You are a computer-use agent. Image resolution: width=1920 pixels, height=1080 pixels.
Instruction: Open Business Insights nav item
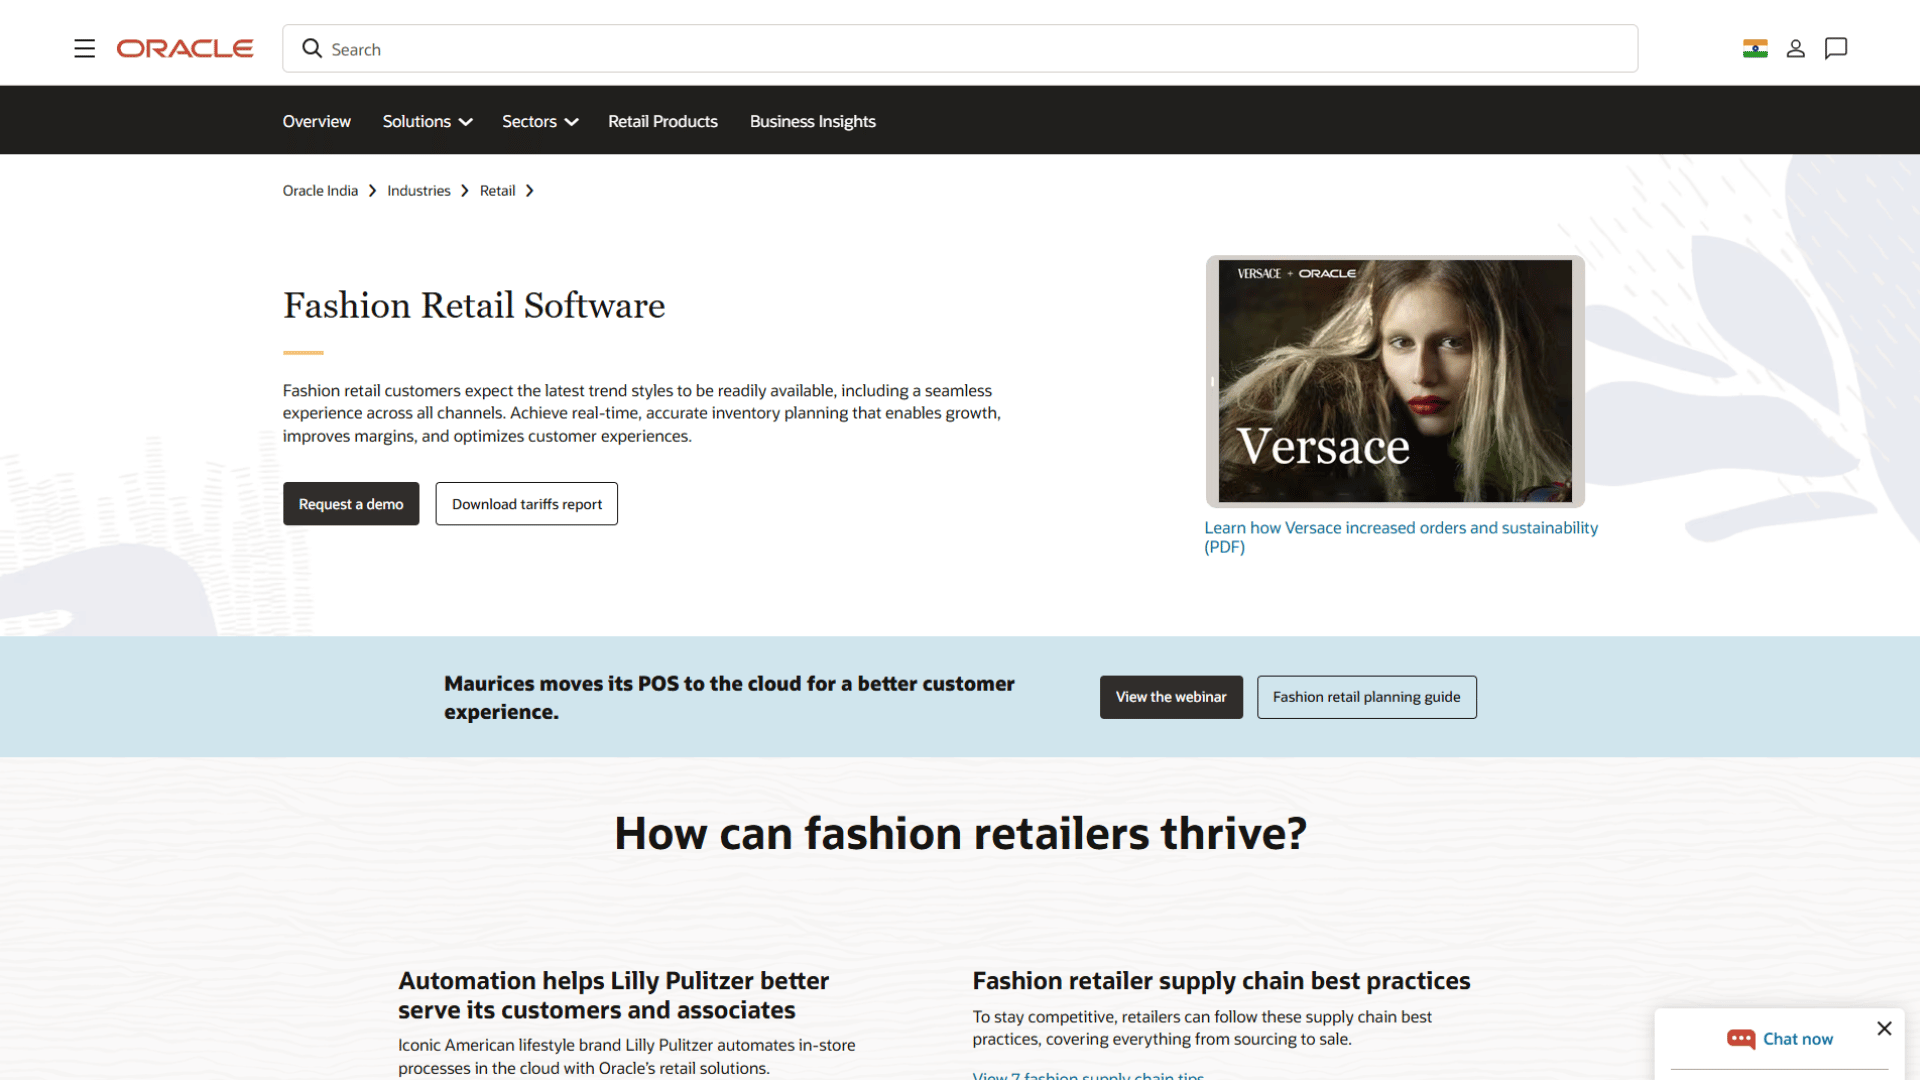(x=813, y=121)
